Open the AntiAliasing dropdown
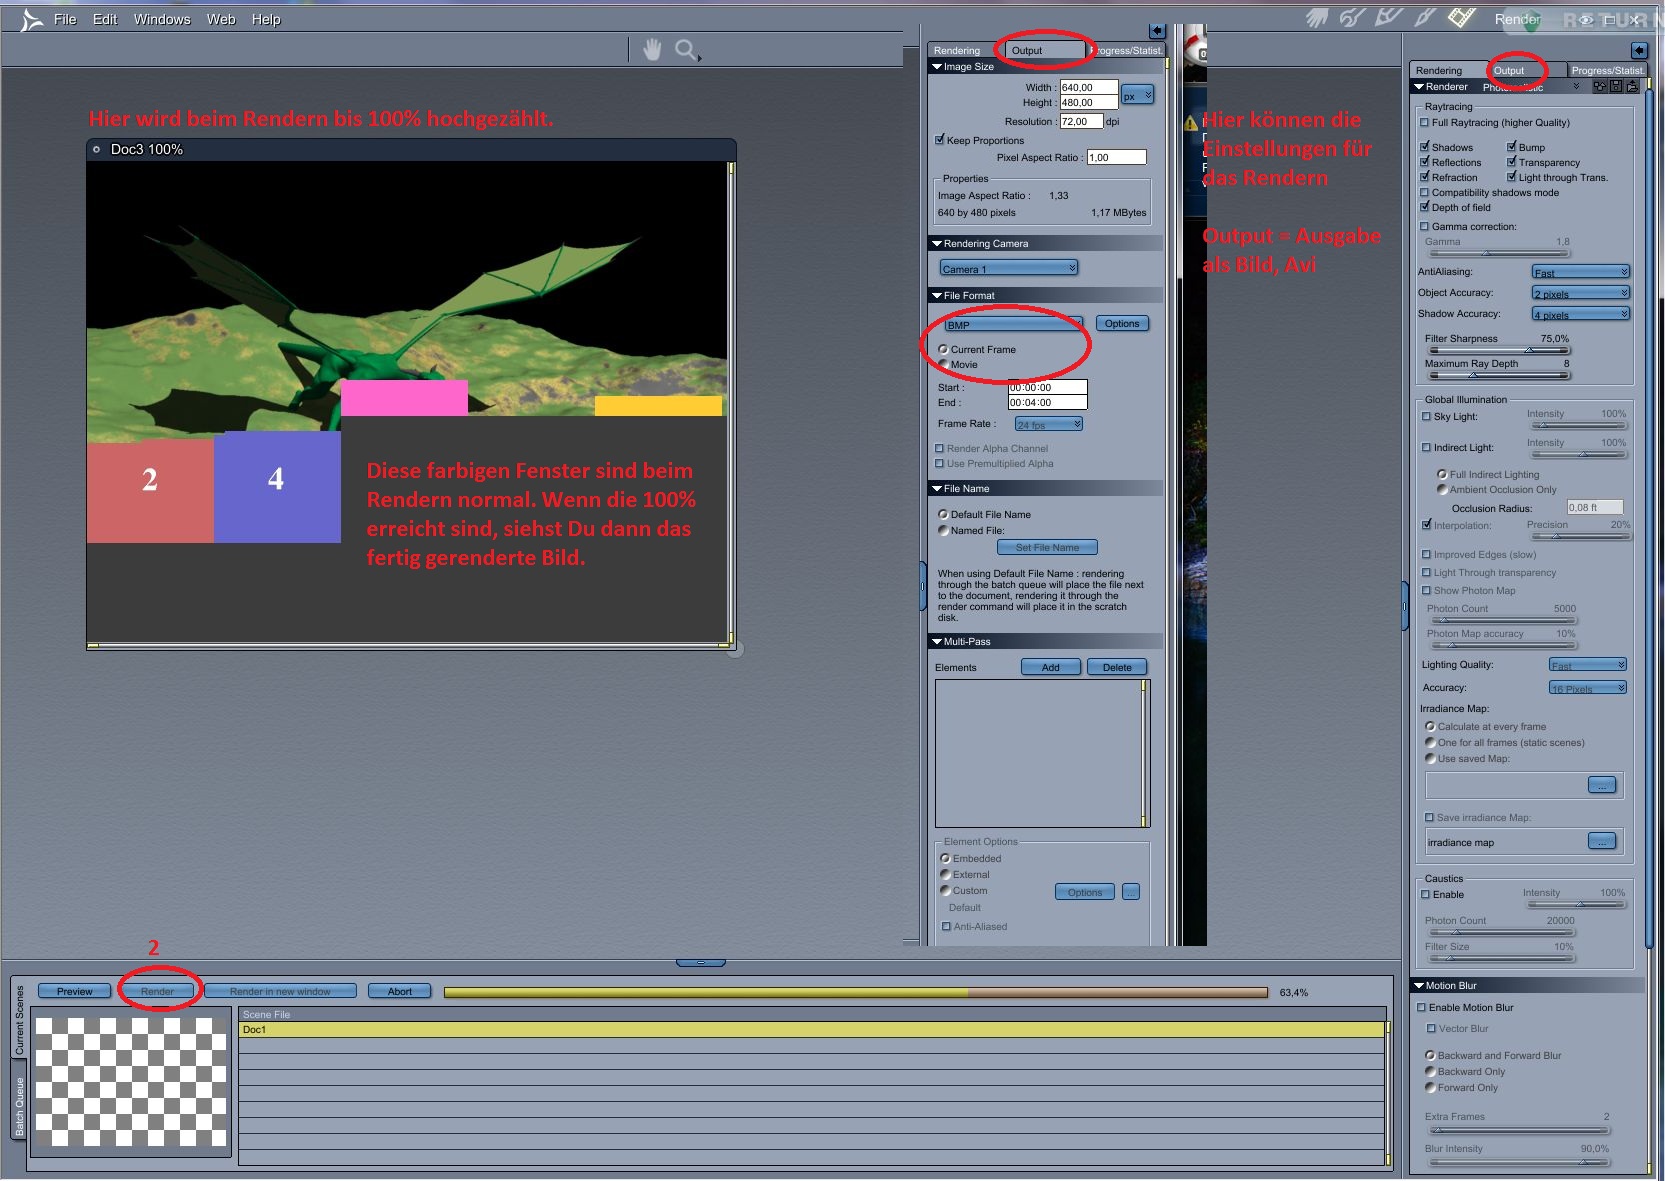 tap(1581, 272)
